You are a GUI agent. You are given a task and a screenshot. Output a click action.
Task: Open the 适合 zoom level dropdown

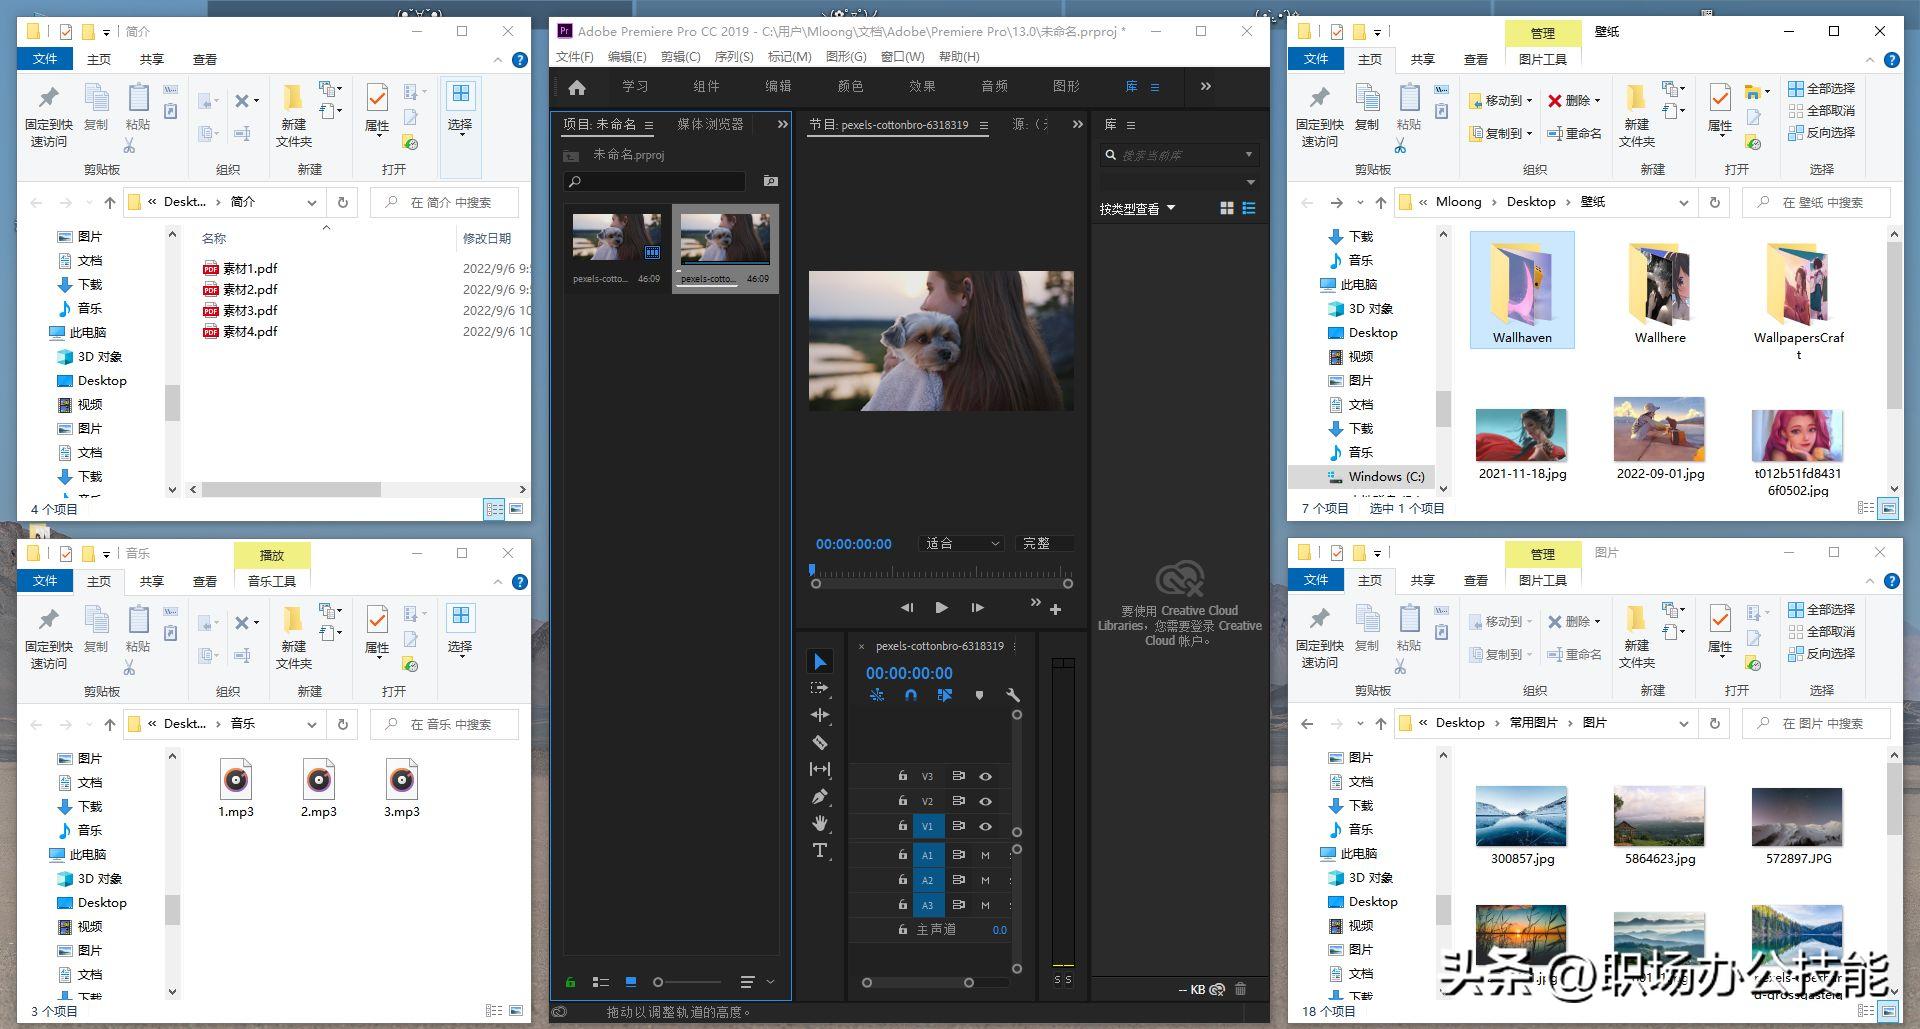pyautogui.click(x=962, y=544)
